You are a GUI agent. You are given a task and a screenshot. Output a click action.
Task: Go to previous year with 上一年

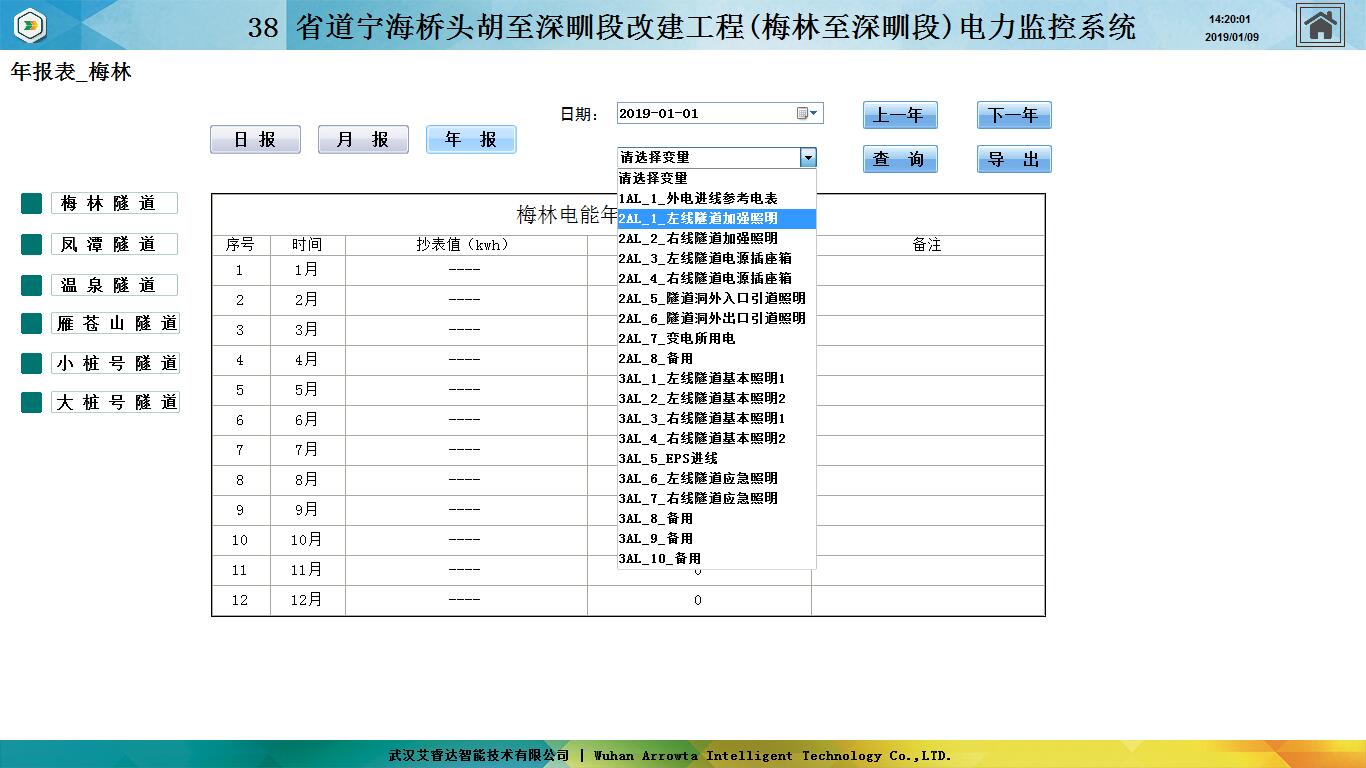900,116
